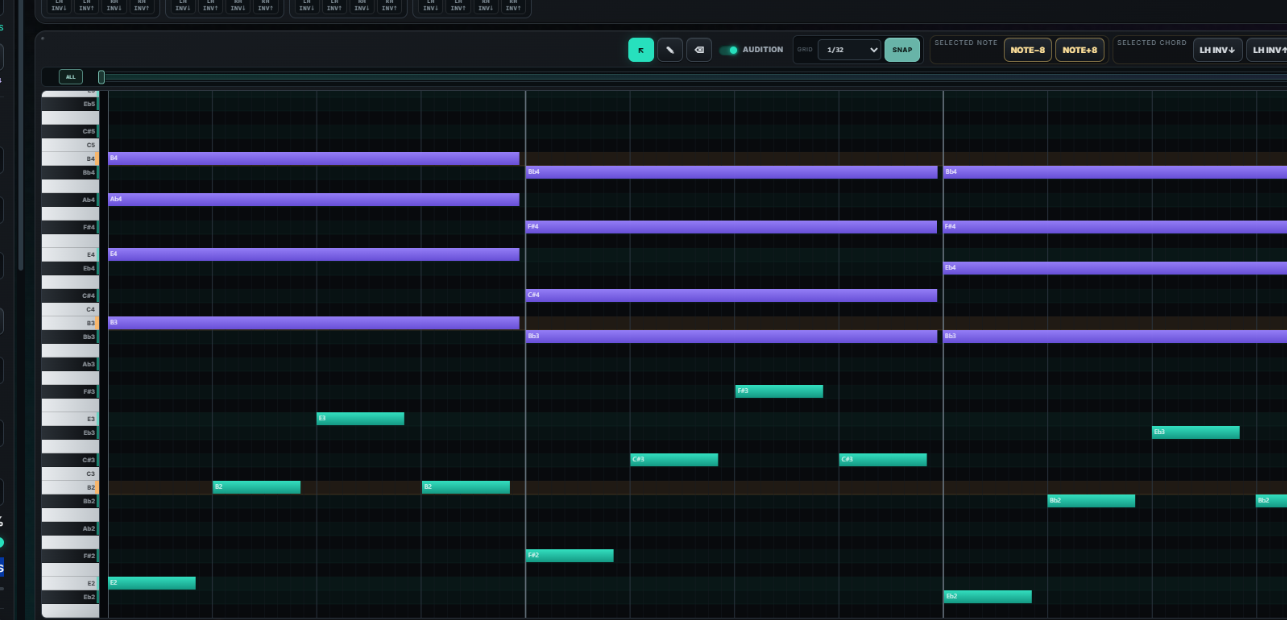Click the B3 piano key
1287x620 pixels.
(x=69, y=323)
